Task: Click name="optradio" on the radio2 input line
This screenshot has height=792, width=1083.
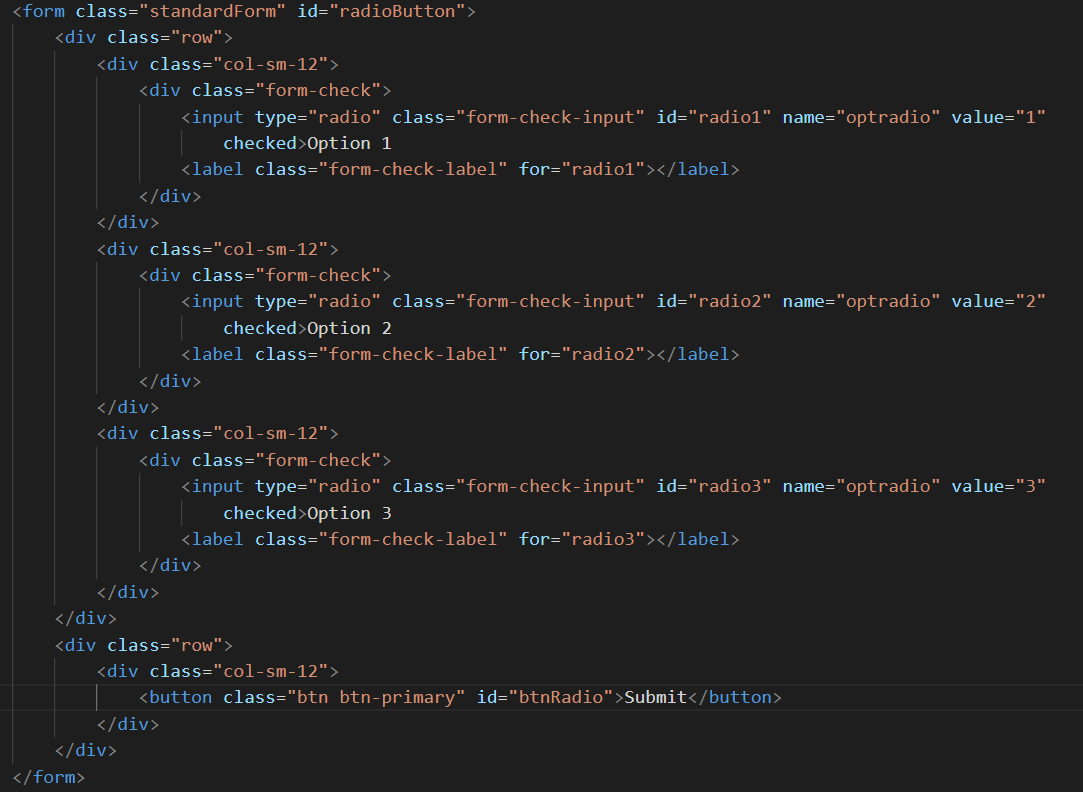Action: [861, 301]
